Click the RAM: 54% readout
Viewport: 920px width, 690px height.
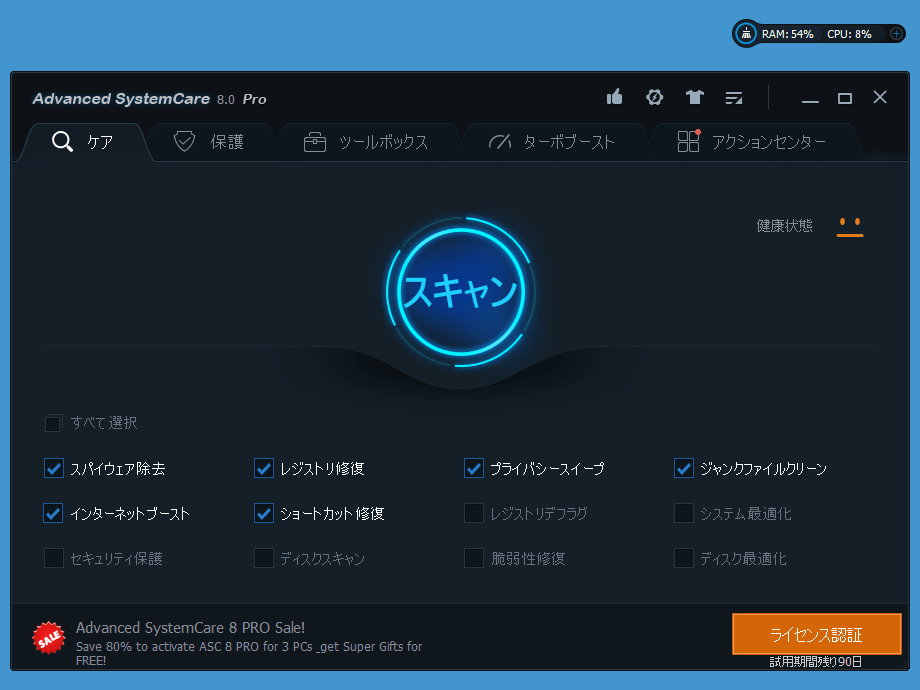787,34
